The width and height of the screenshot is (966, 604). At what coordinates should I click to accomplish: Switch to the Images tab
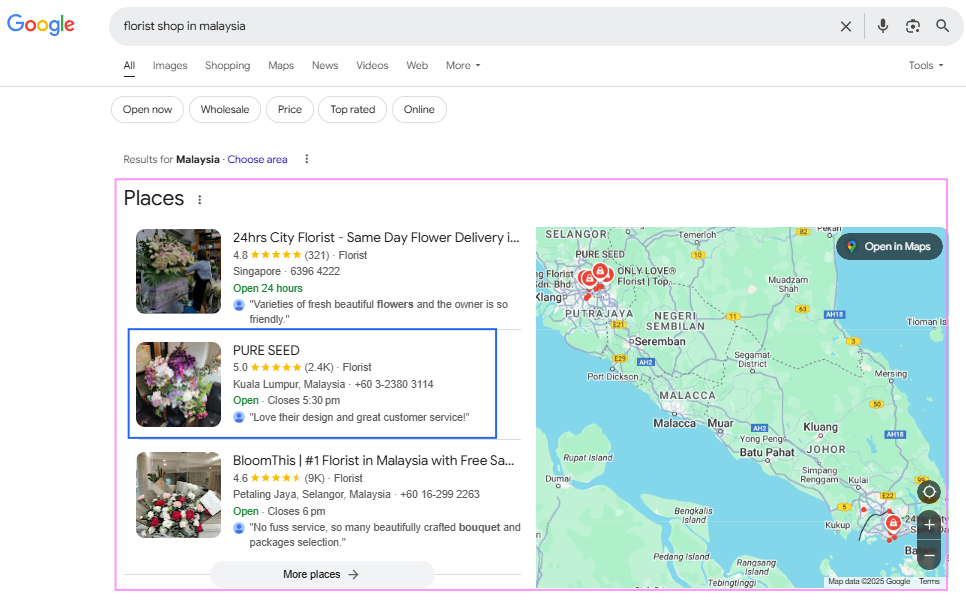tap(170, 66)
